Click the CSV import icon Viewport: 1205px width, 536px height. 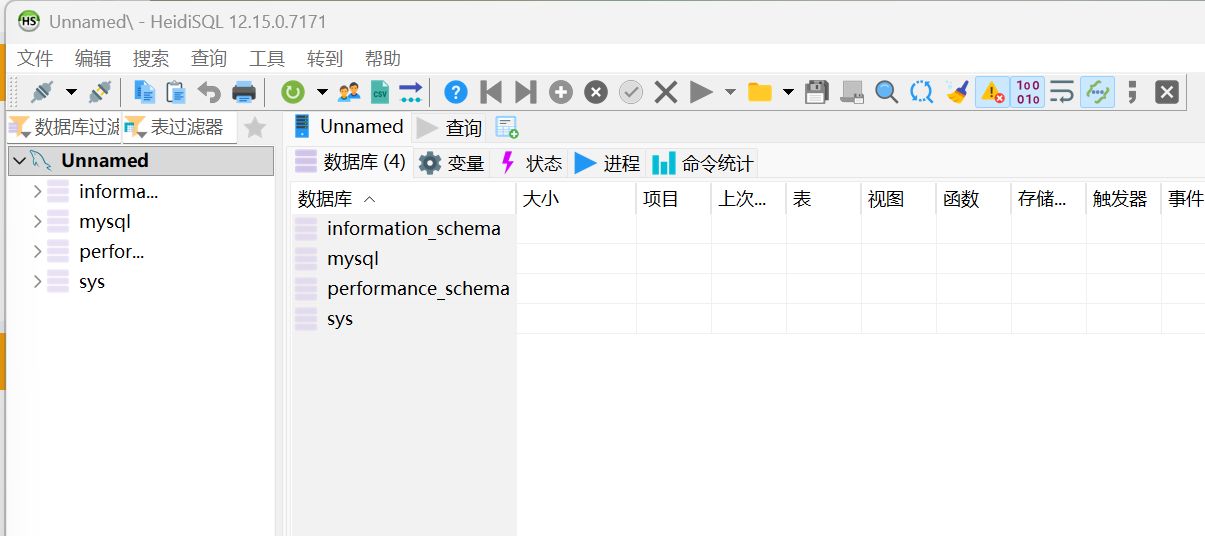(379, 92)
